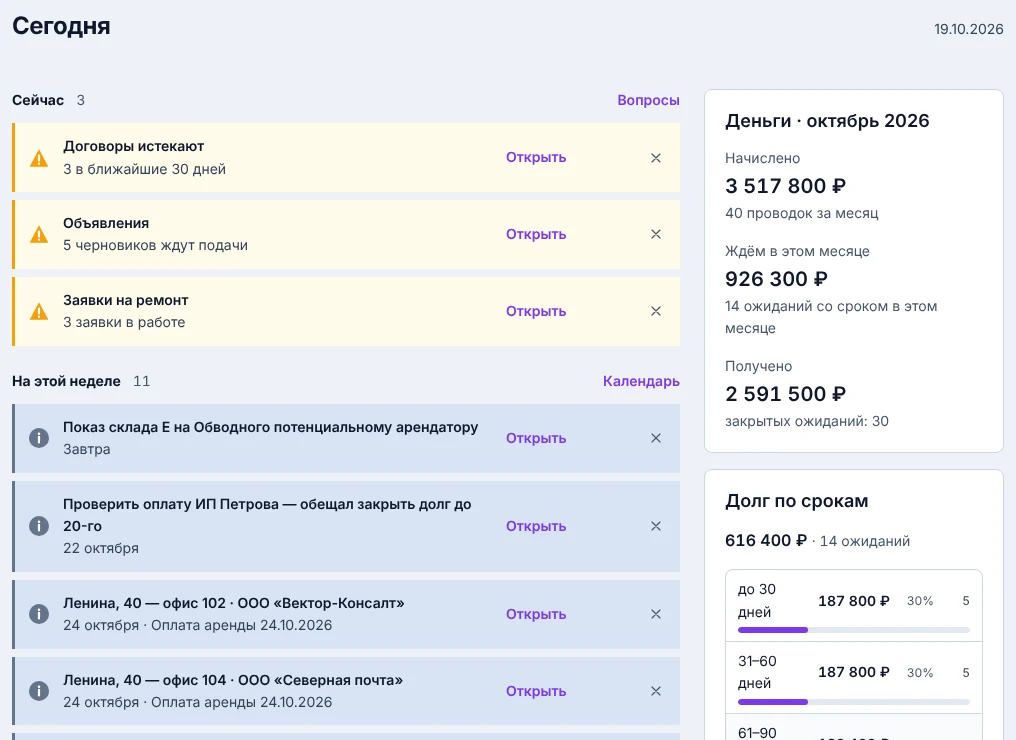This screenshot has height=740, width=1016.
Task: Click the Сегодня page title
Action: [x=61, y=27]
